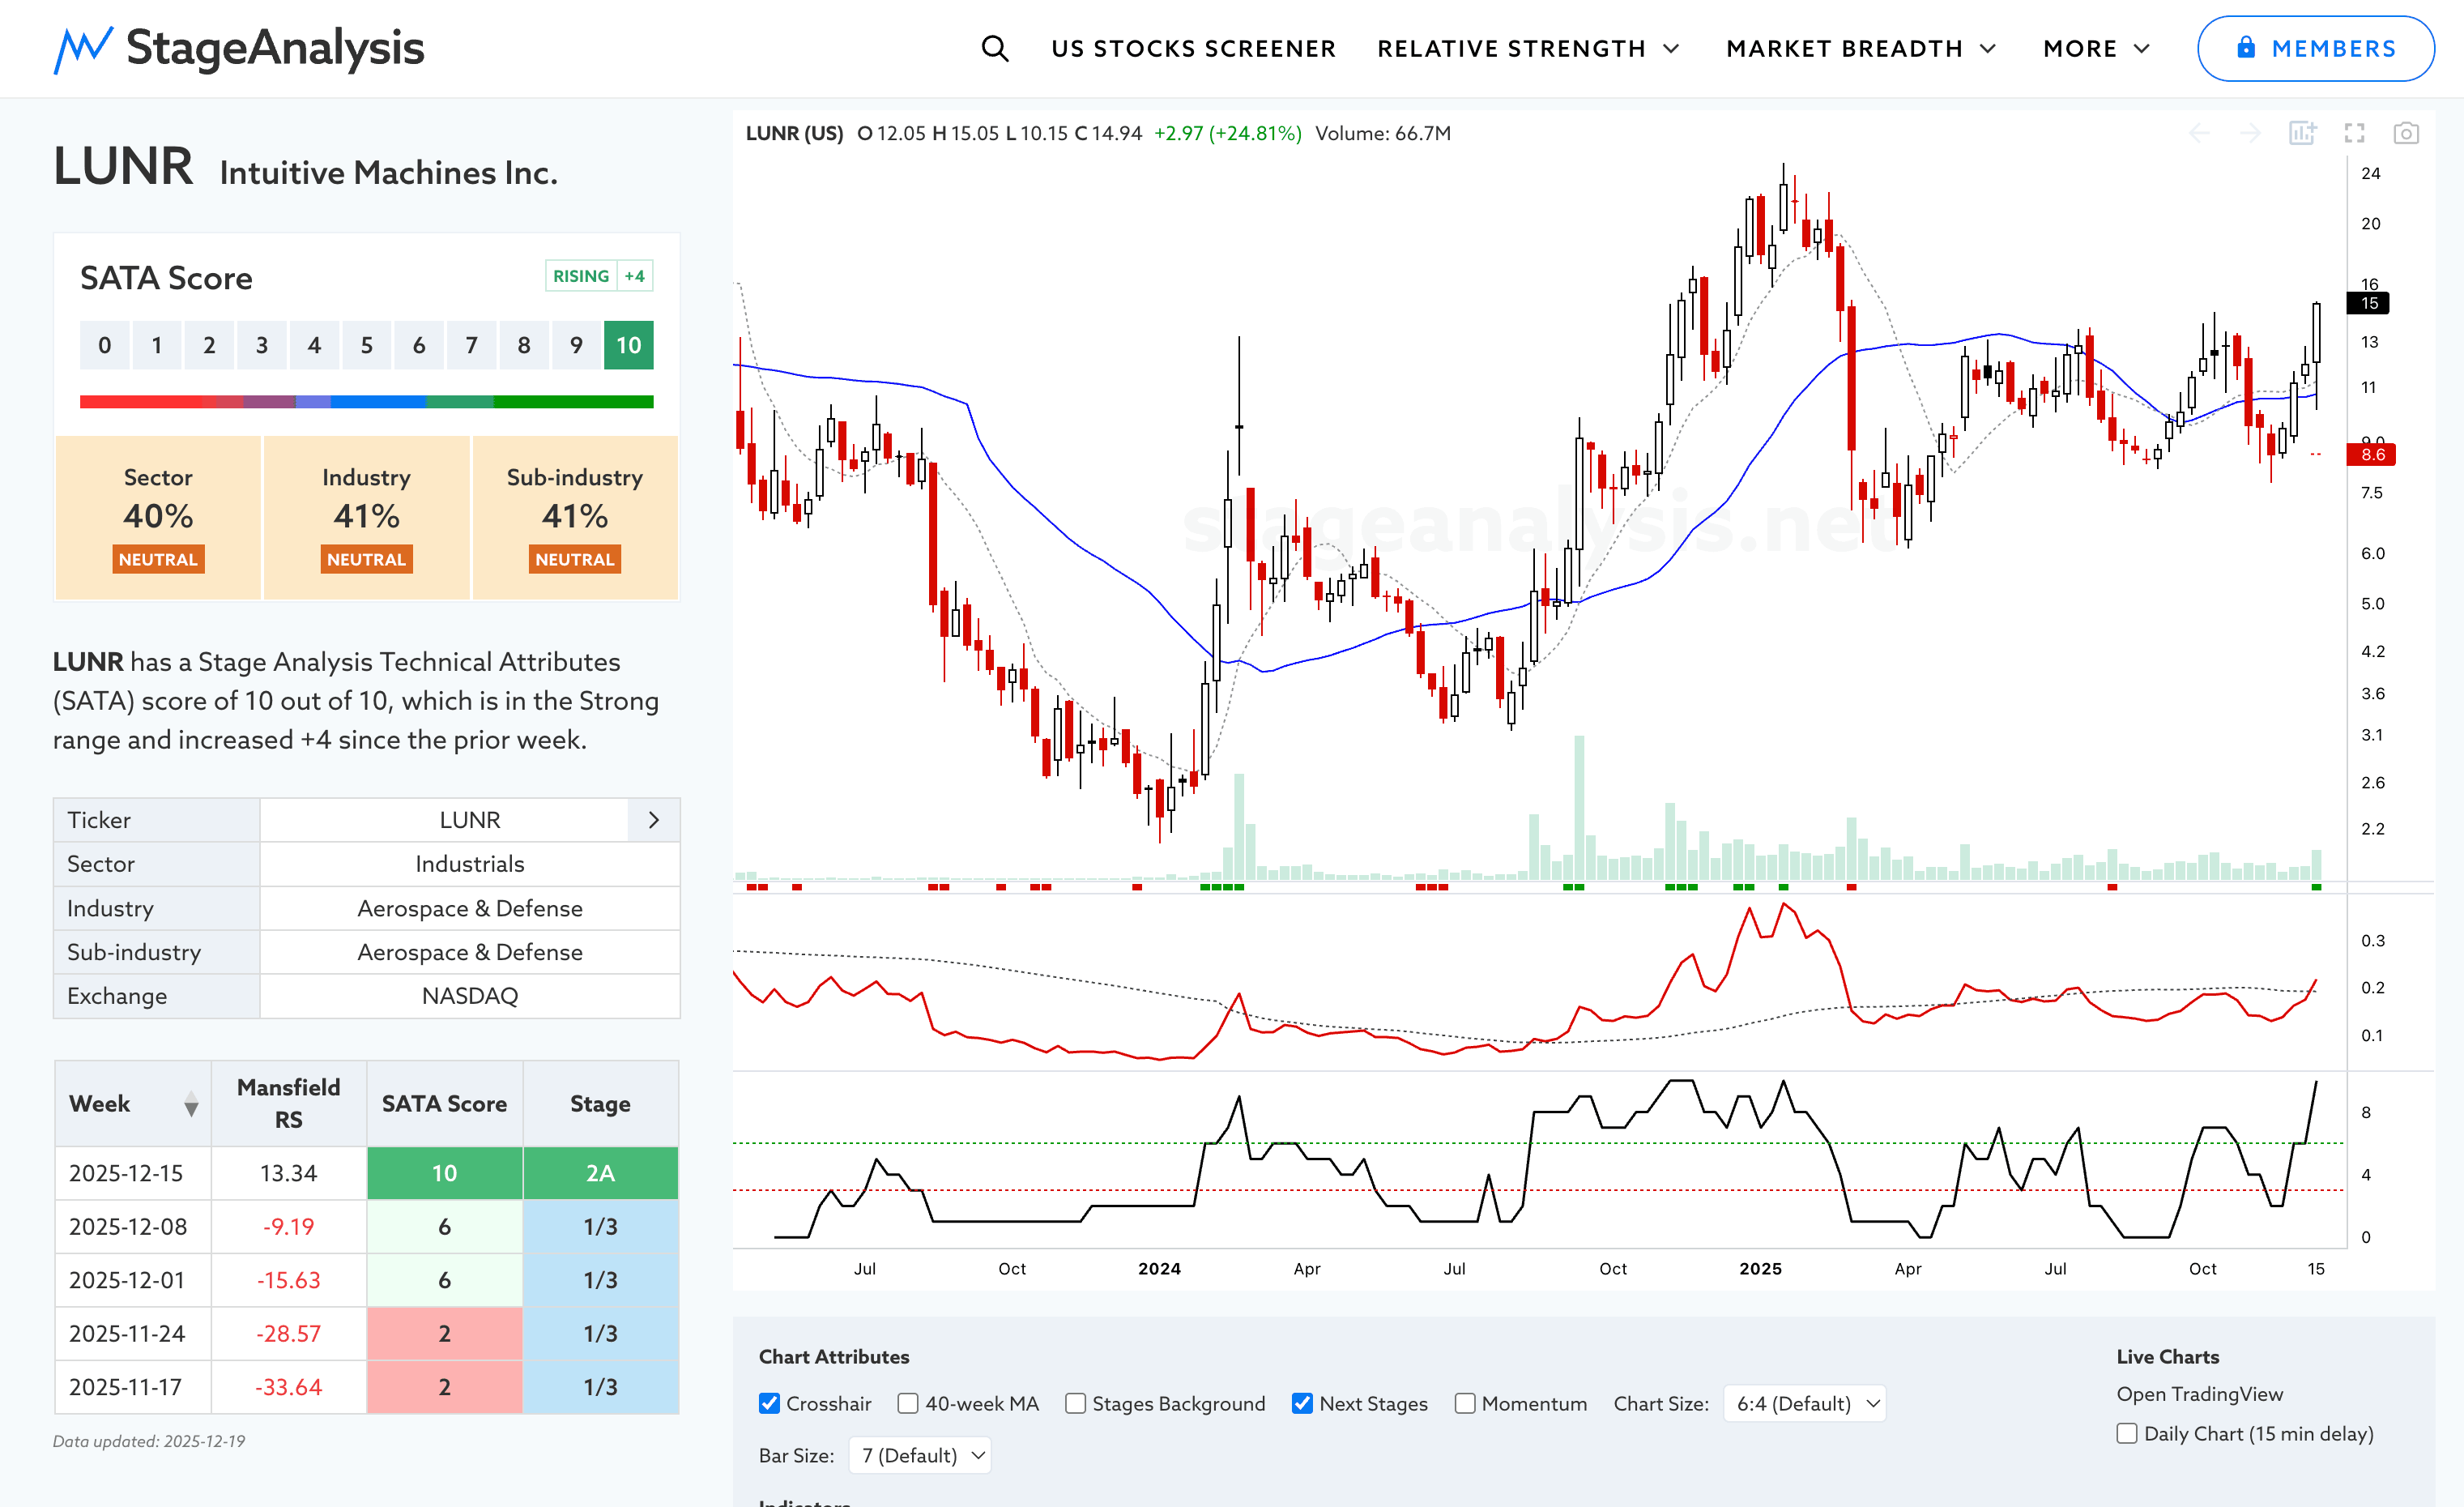Disable the Crosshair checkbox
2464x1507 pixels.
pos(769,1403)
